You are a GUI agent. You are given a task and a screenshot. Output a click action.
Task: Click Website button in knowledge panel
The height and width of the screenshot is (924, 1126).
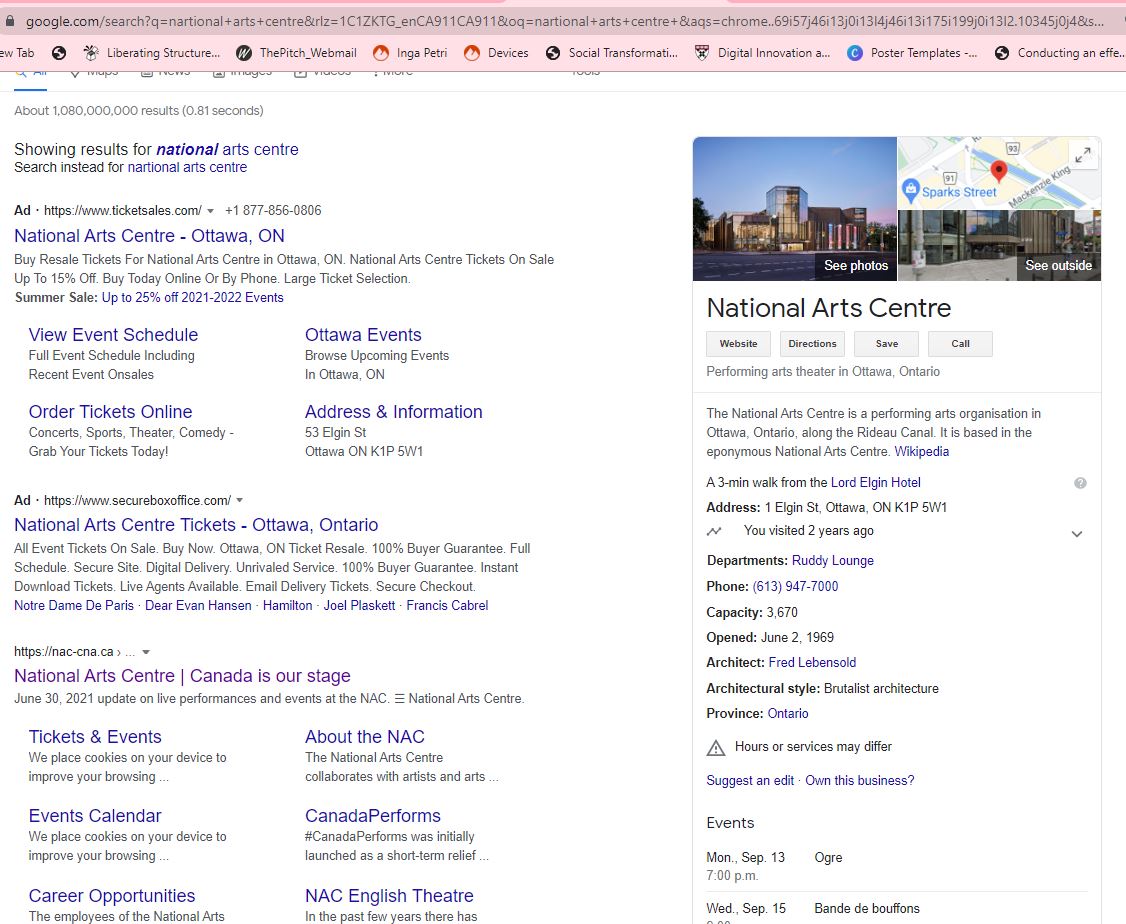coord(738,344)
